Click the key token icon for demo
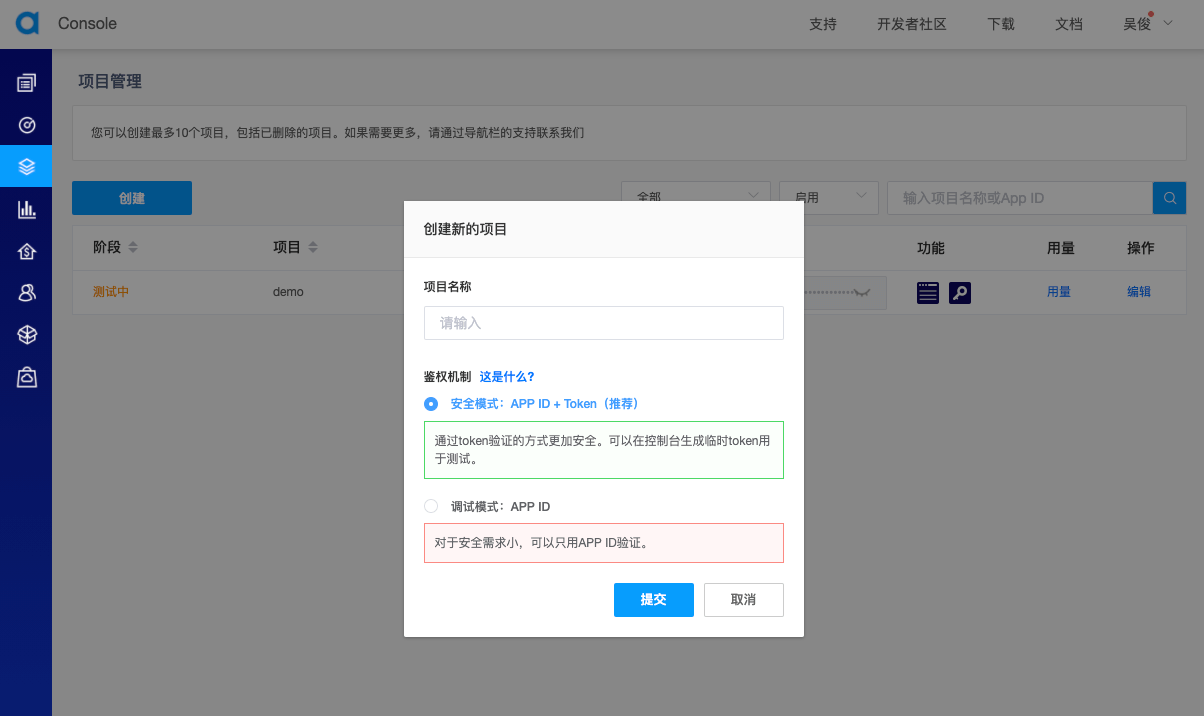Viewport: 1204px width, 716px height. point(960,293)
